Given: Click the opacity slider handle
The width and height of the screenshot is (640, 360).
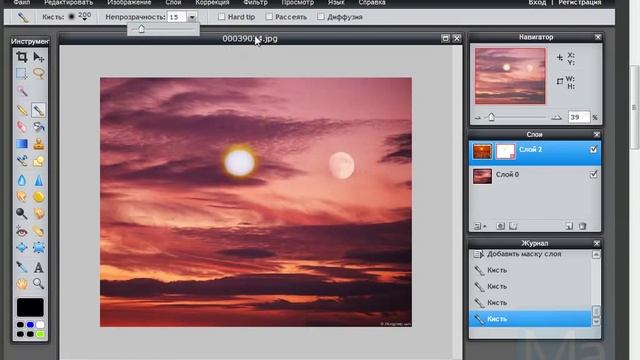Looking at the screenshot, I should (x=141, y=29).
